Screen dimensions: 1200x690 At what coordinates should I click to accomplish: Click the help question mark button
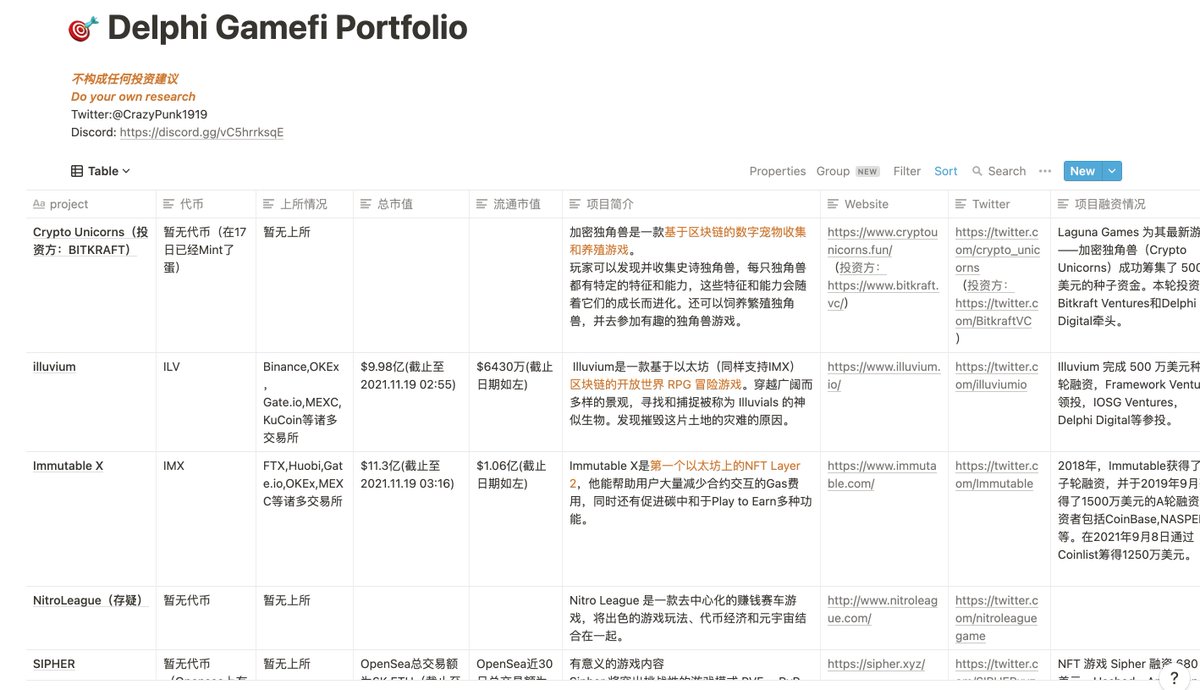(1174, 678)
